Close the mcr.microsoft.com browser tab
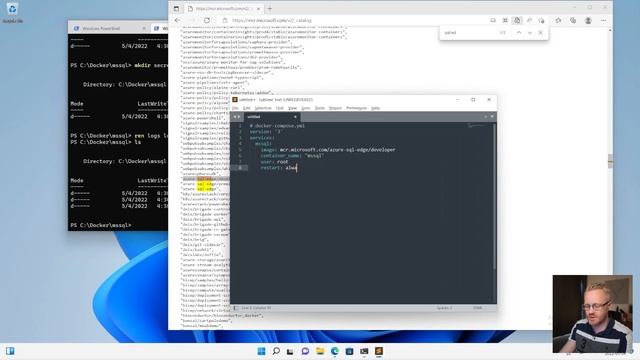This screenshot has height=360, width=640. point(258,9)
